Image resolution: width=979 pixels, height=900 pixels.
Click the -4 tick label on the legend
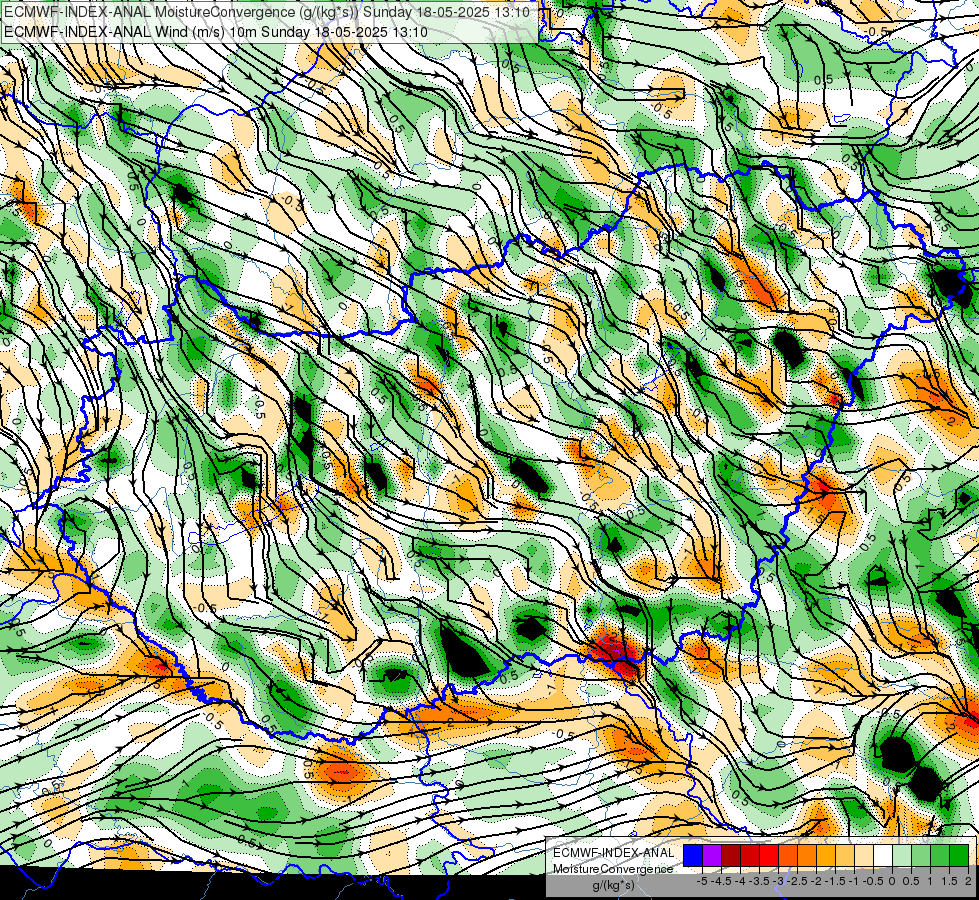[740, 881]
